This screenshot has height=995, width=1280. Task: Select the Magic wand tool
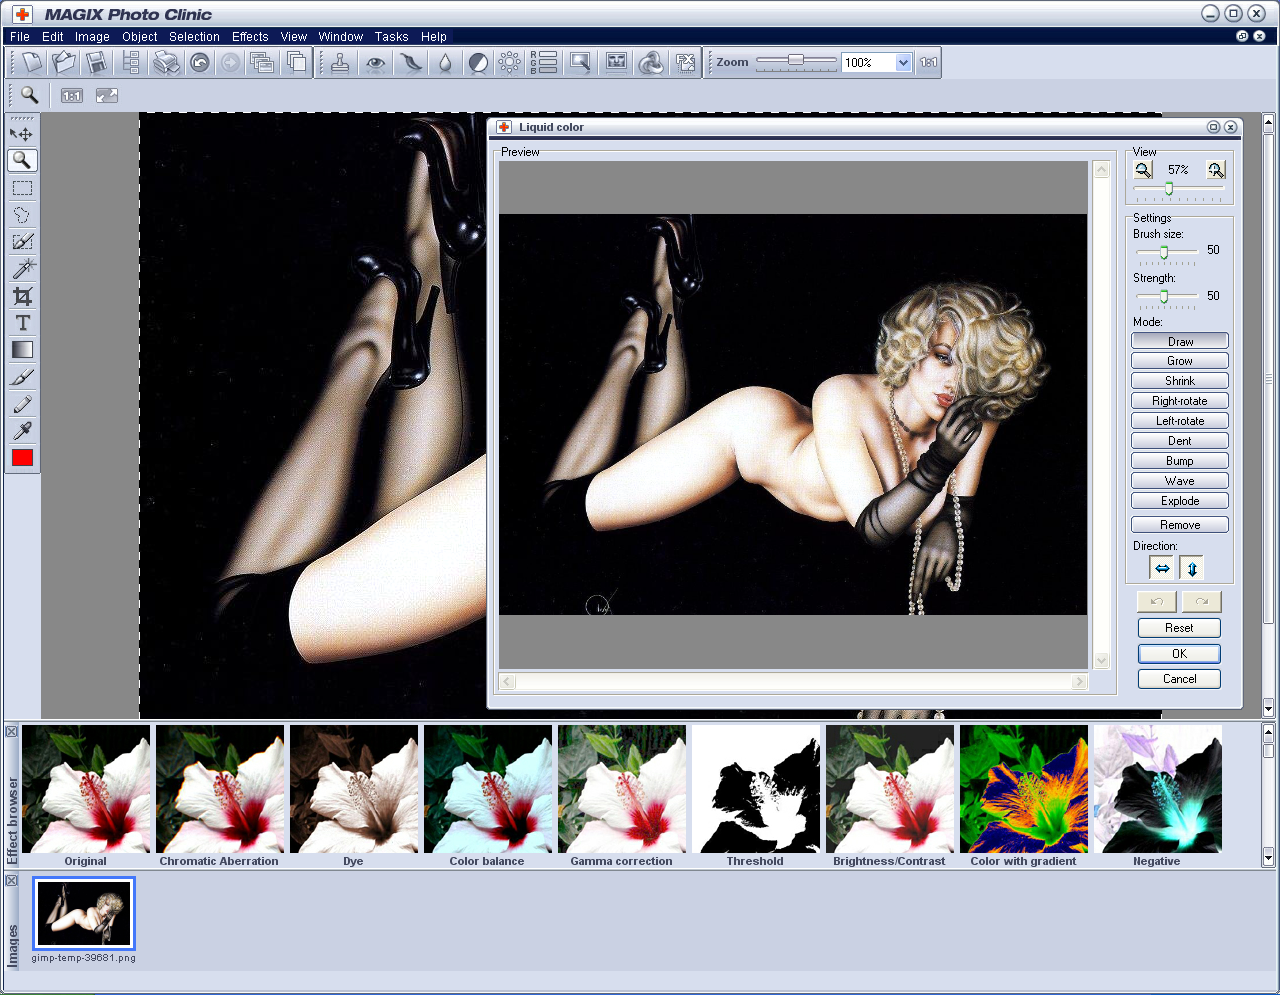(x=22, y=268)
